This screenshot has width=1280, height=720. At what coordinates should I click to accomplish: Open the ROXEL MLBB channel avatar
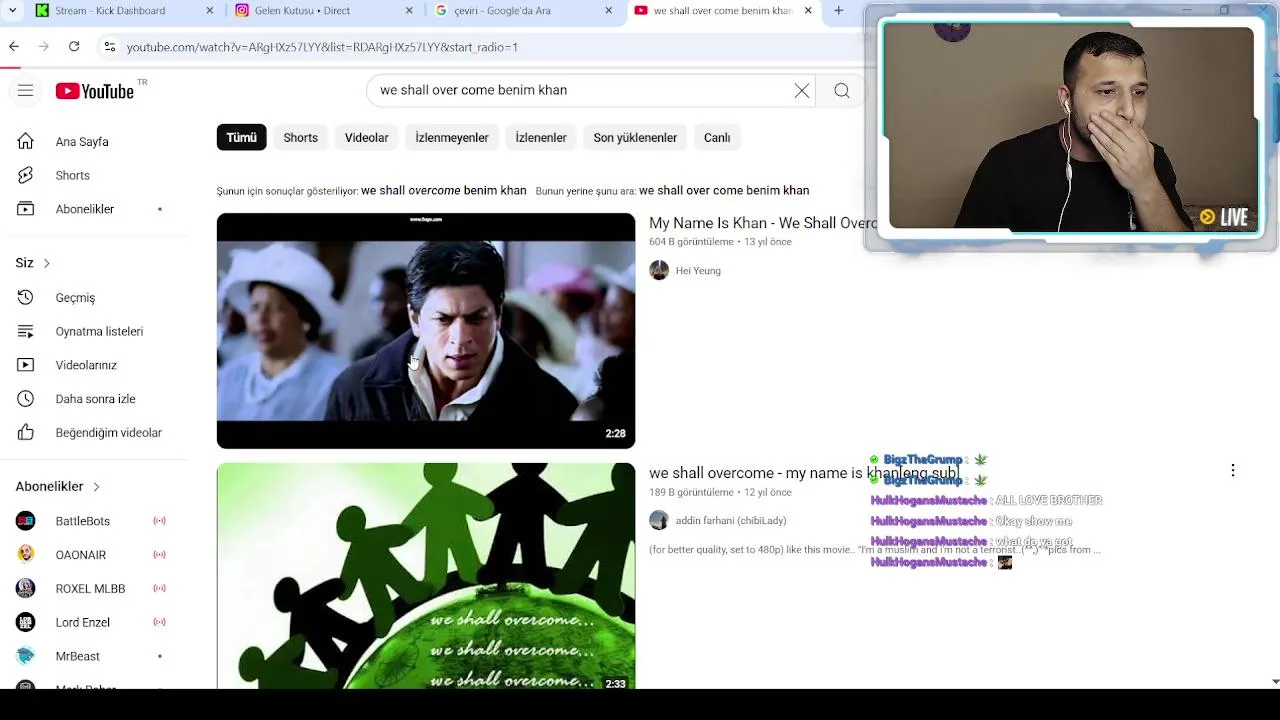click(25, 589)
